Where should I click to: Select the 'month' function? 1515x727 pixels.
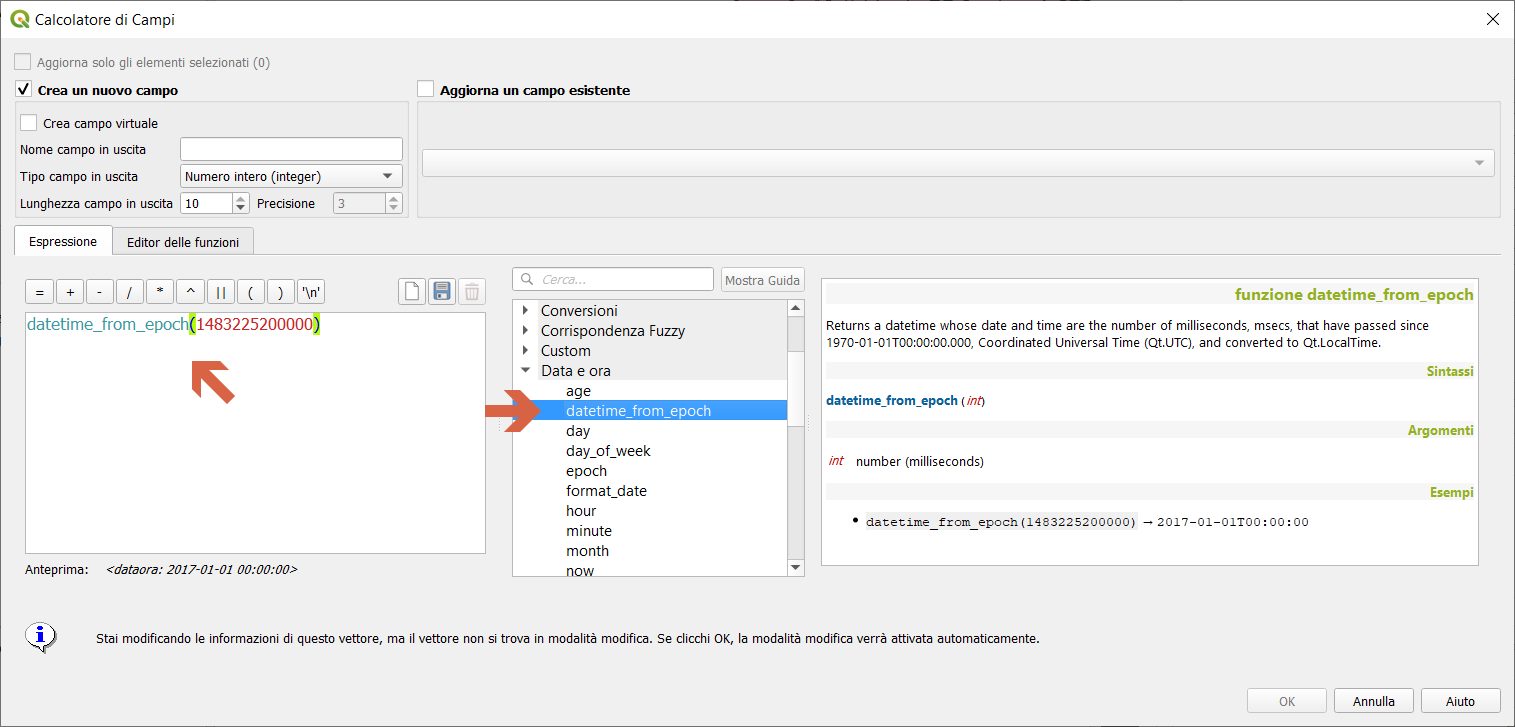pos(587,551)
